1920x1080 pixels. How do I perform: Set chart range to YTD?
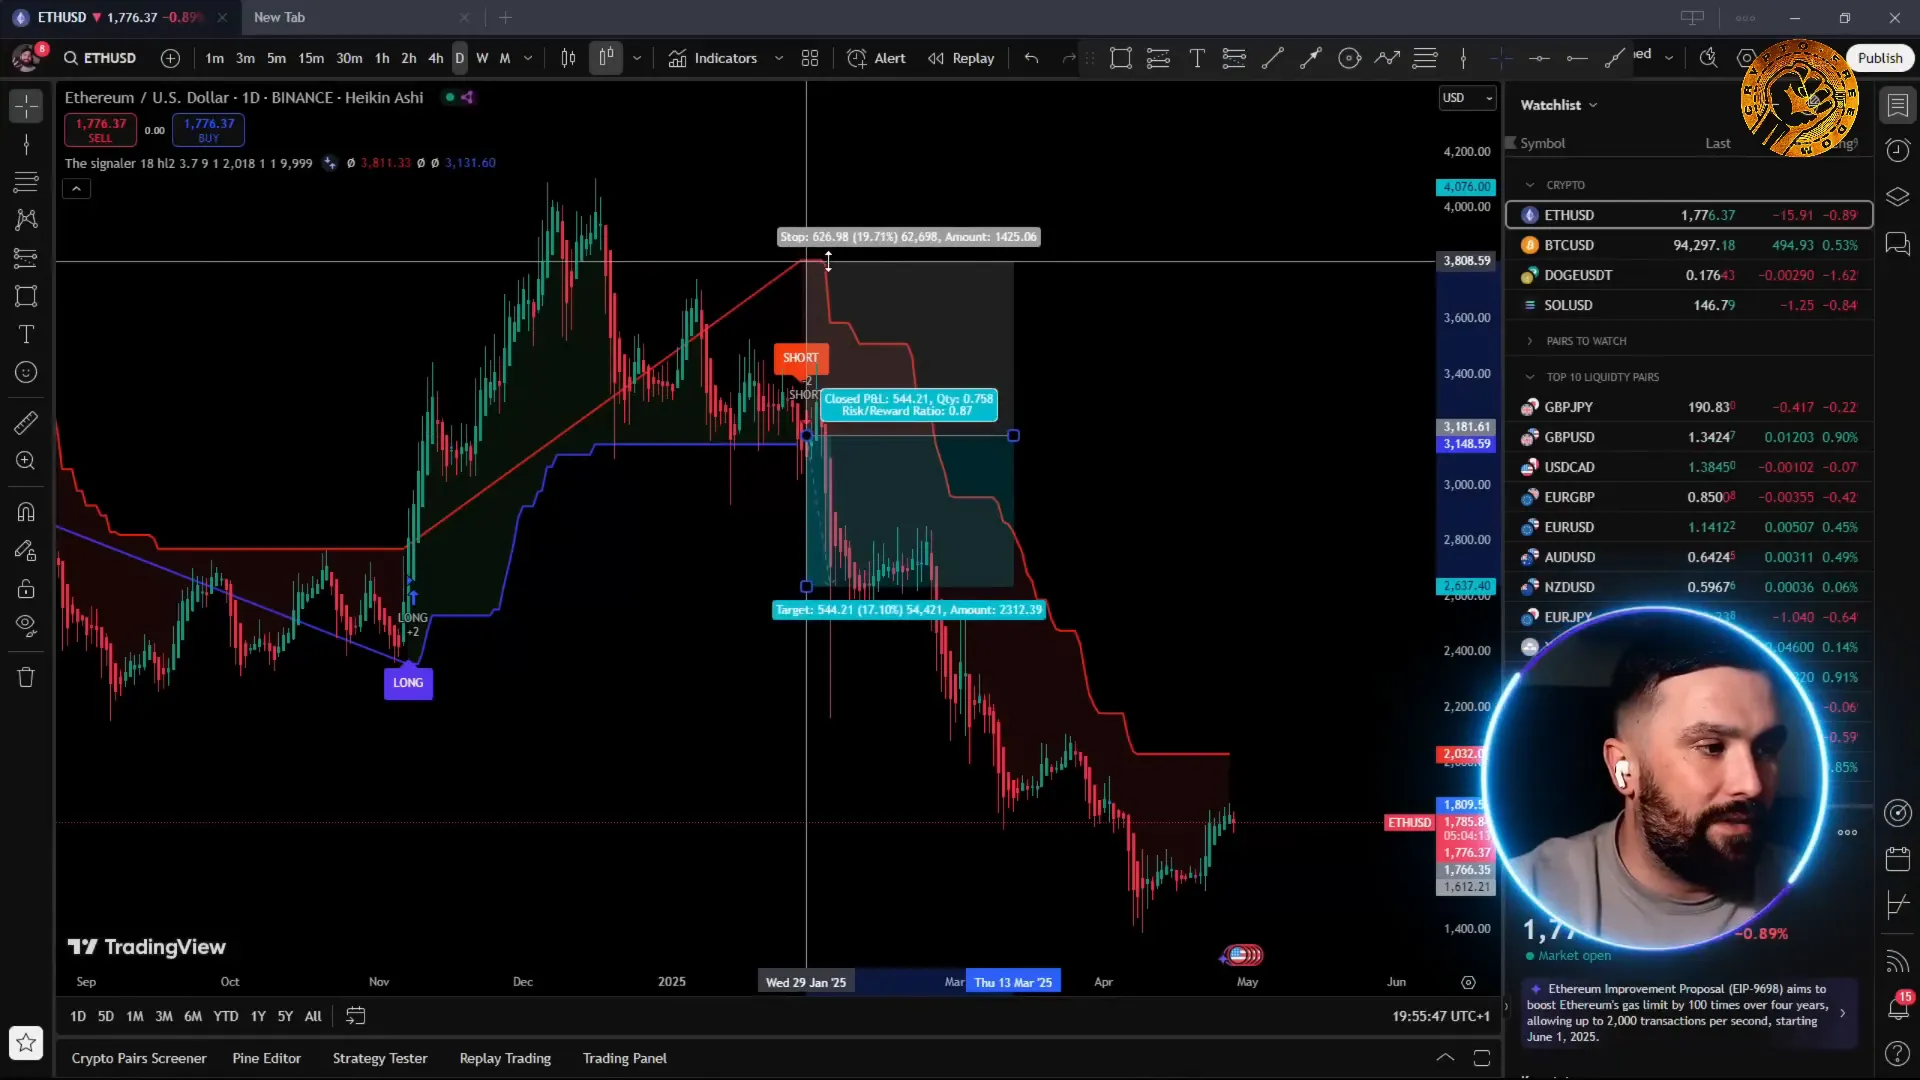(x=226, y=1016)
